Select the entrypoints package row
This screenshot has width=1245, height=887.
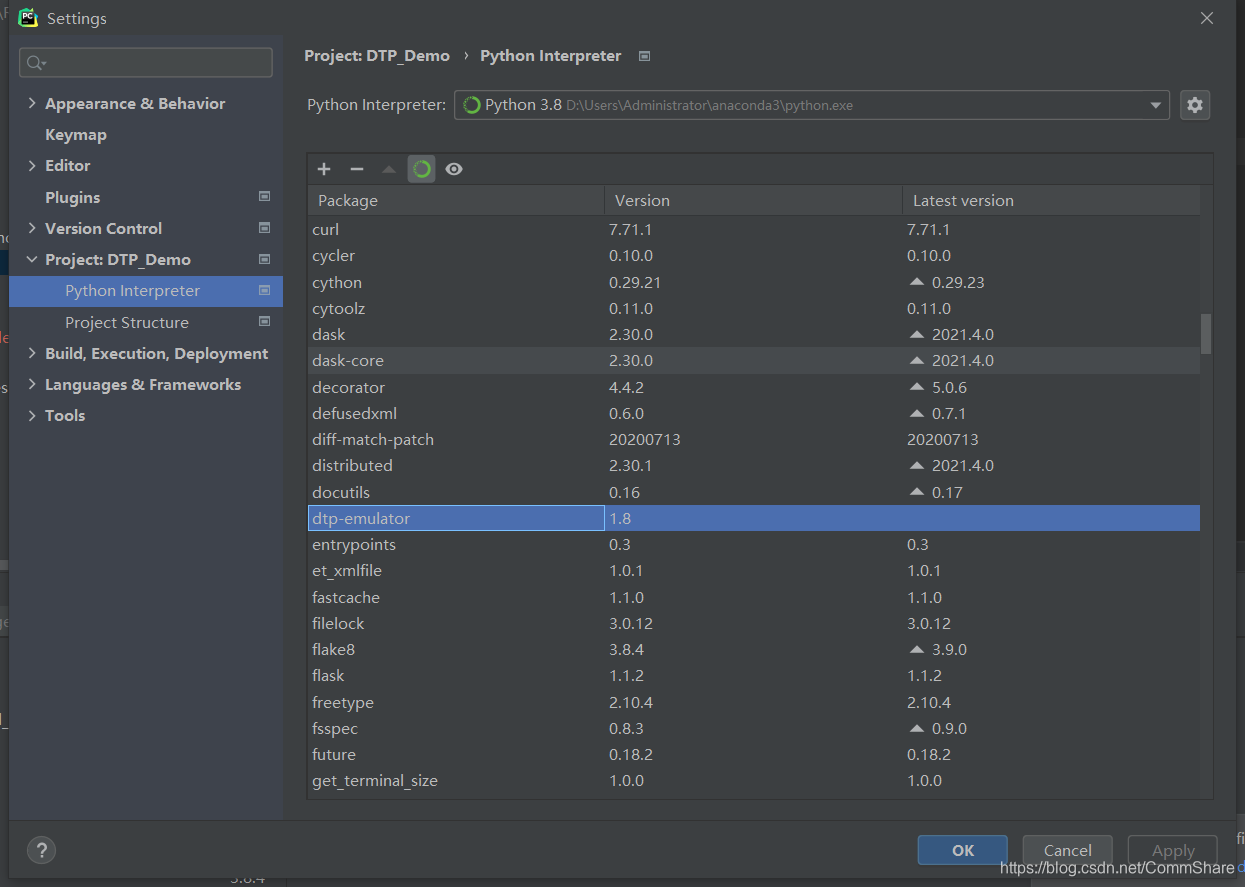point(754,544)
